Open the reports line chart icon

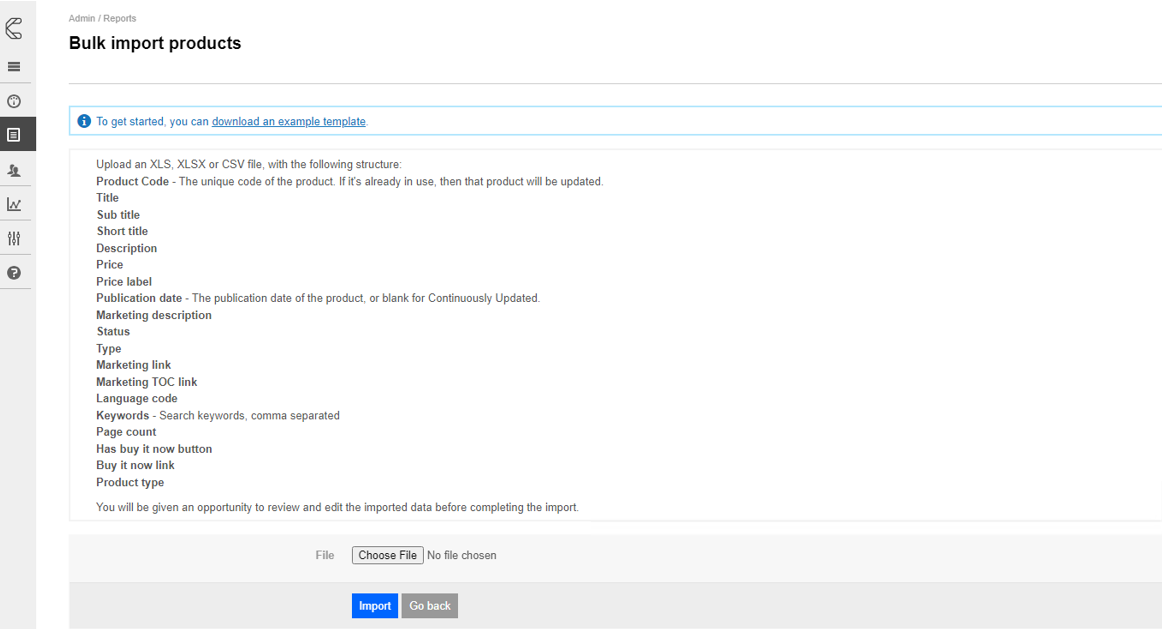14,204
